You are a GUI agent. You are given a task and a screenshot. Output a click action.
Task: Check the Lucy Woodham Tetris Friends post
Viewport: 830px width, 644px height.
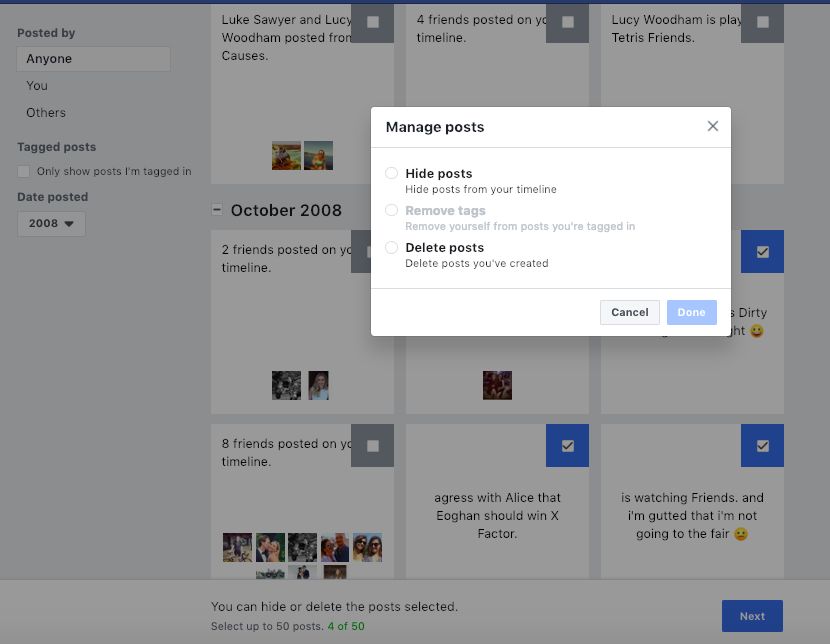762,22
